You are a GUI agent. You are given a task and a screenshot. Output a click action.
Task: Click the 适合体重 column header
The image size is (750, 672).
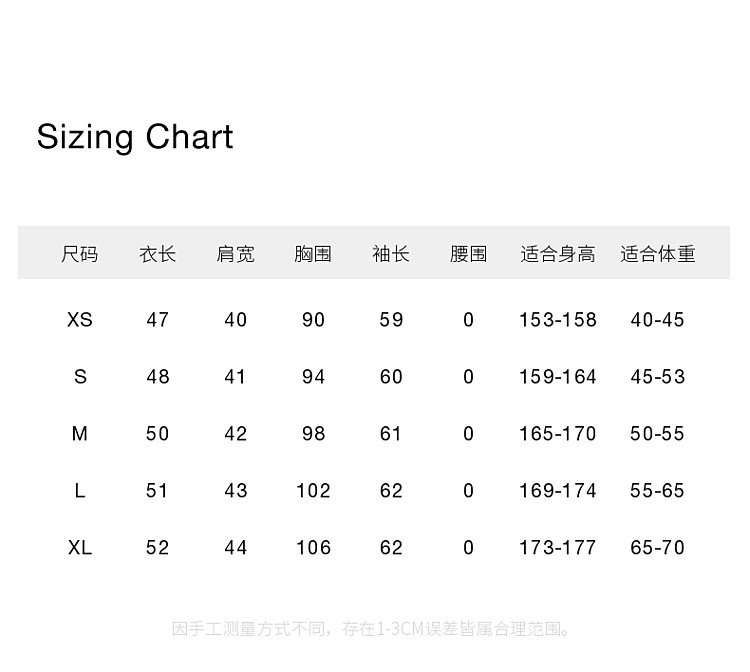pos(657,254)
